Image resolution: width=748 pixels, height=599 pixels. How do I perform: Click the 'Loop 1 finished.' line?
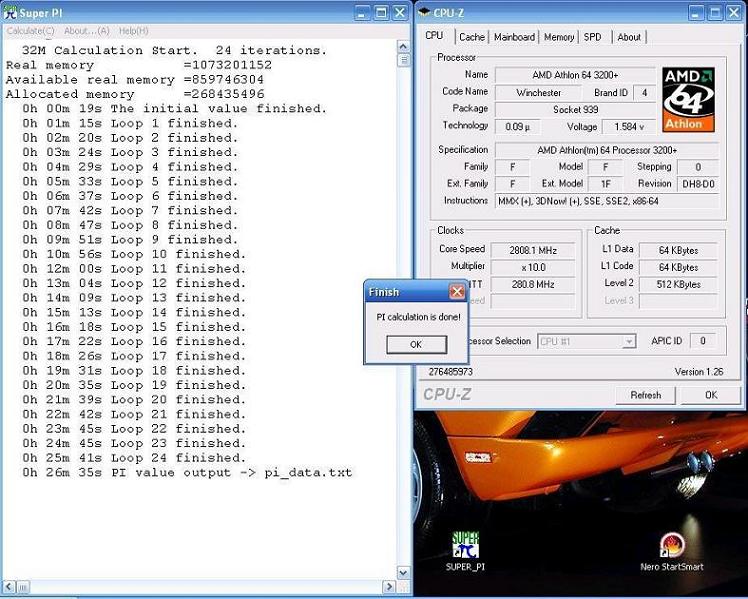tap(130, 123)
